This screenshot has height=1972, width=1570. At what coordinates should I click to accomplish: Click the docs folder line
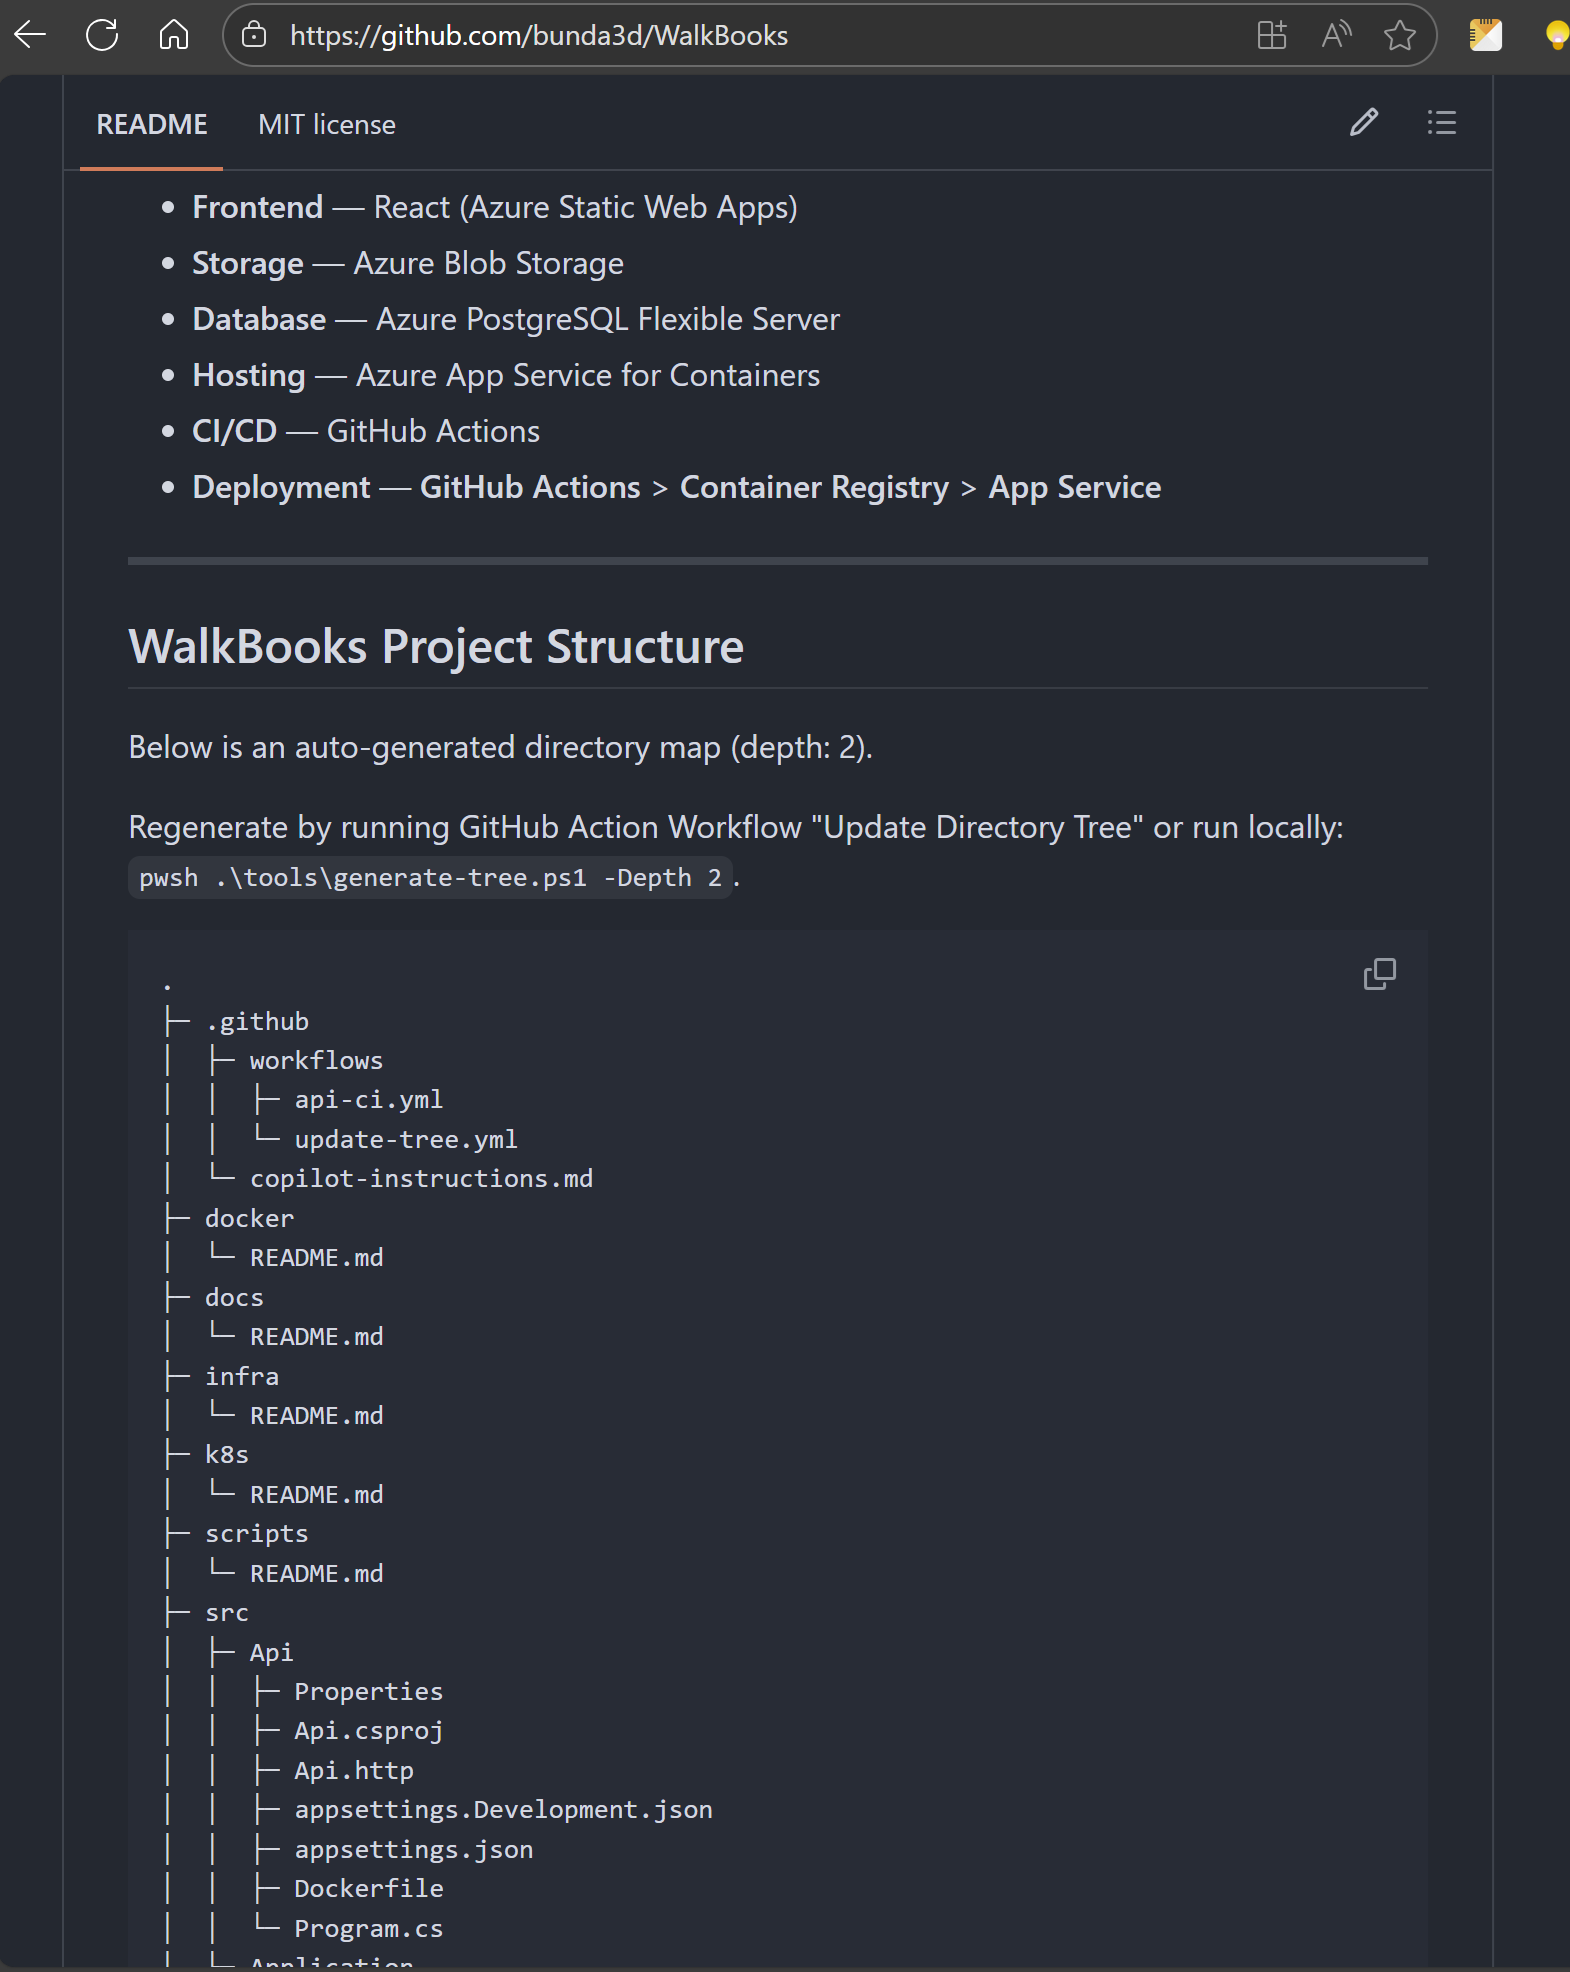click(234, 1297)
